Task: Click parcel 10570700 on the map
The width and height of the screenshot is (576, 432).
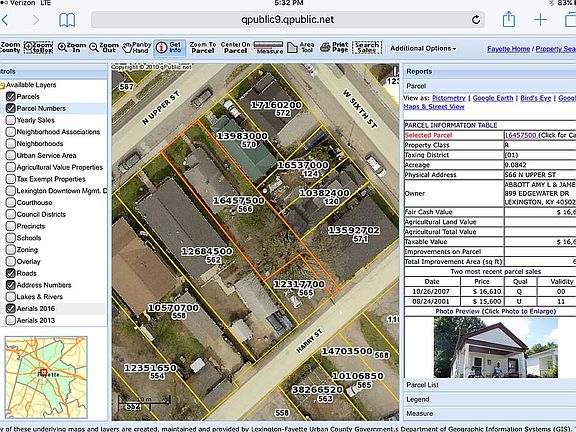Action: click(173, 308)
